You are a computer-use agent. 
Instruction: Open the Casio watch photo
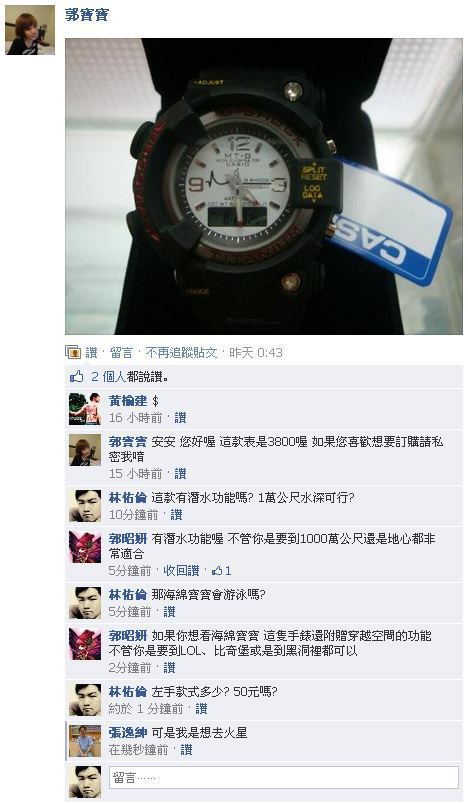[263, 186]
